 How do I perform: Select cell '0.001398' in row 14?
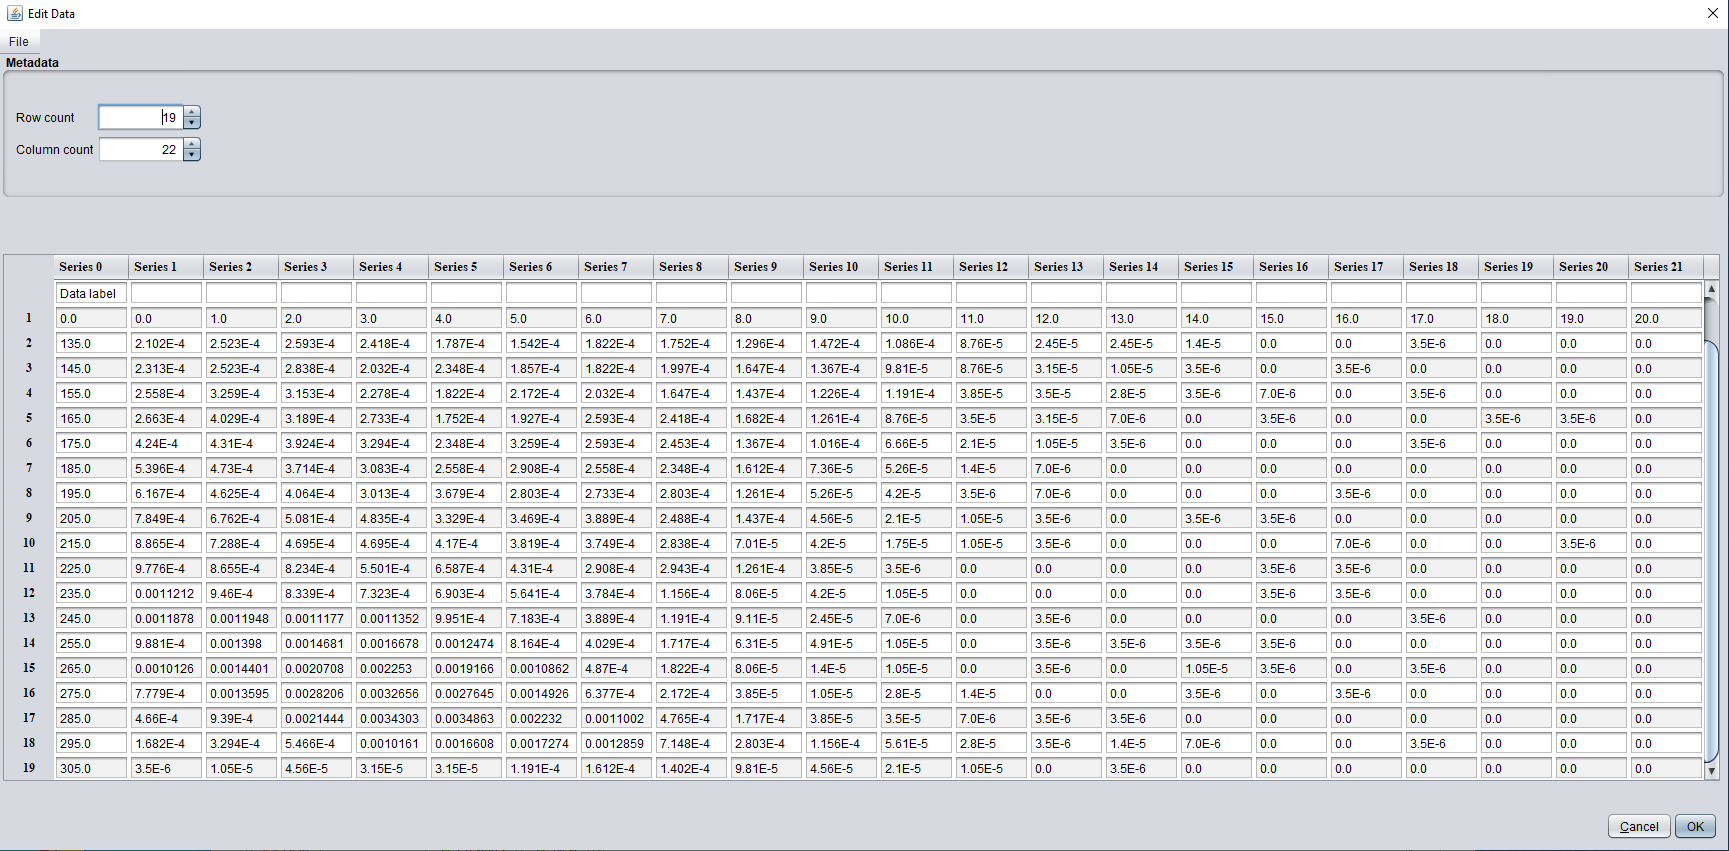pos(241,644)
